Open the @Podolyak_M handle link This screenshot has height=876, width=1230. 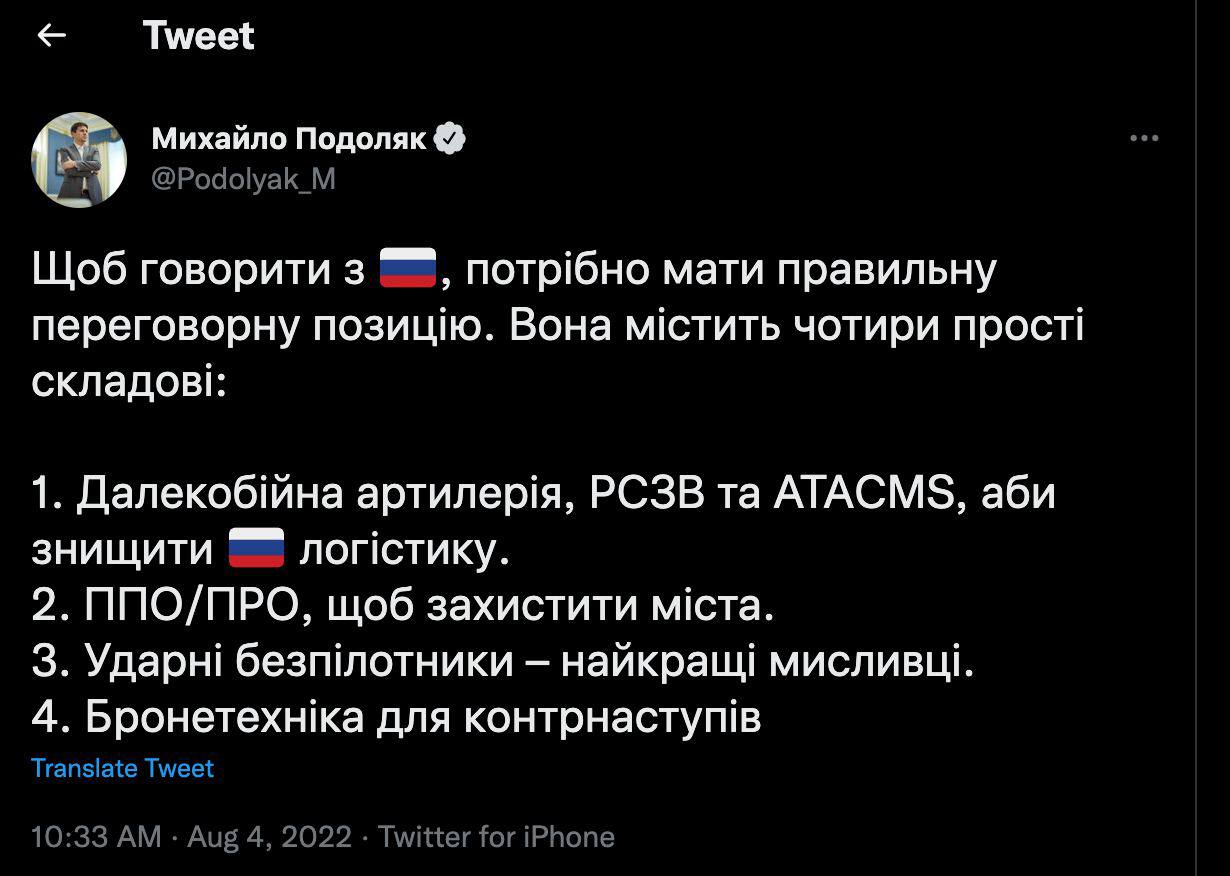point(243,179)
